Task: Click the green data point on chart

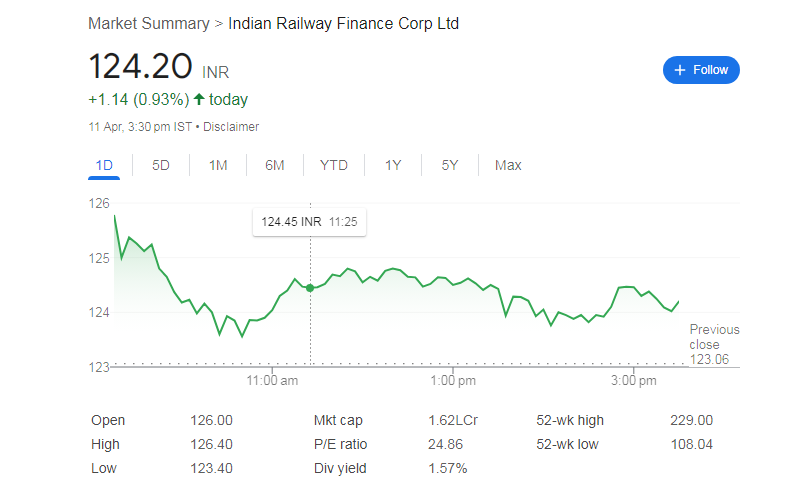Action: click(x=310, y=288)
